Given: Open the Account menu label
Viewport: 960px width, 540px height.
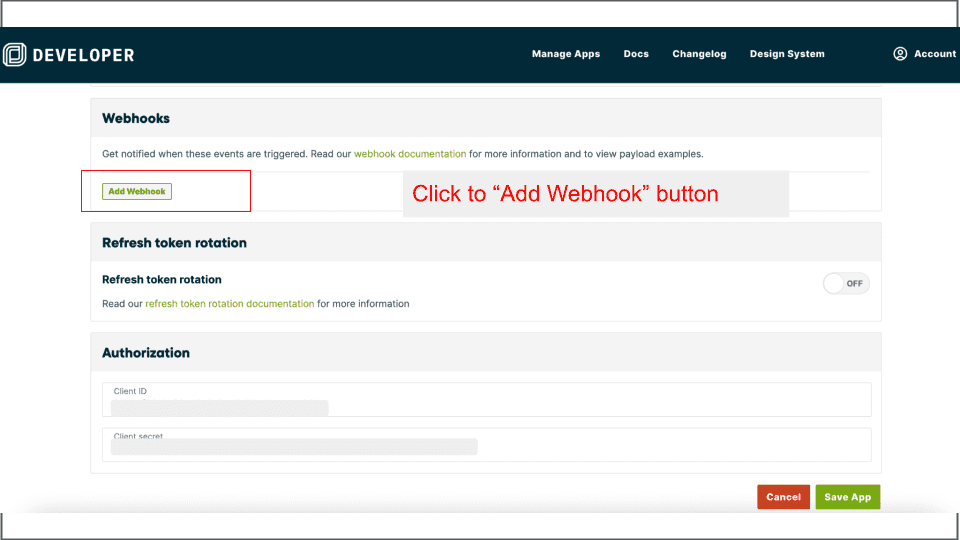Looking at the screenshot, I should [935, 54].
